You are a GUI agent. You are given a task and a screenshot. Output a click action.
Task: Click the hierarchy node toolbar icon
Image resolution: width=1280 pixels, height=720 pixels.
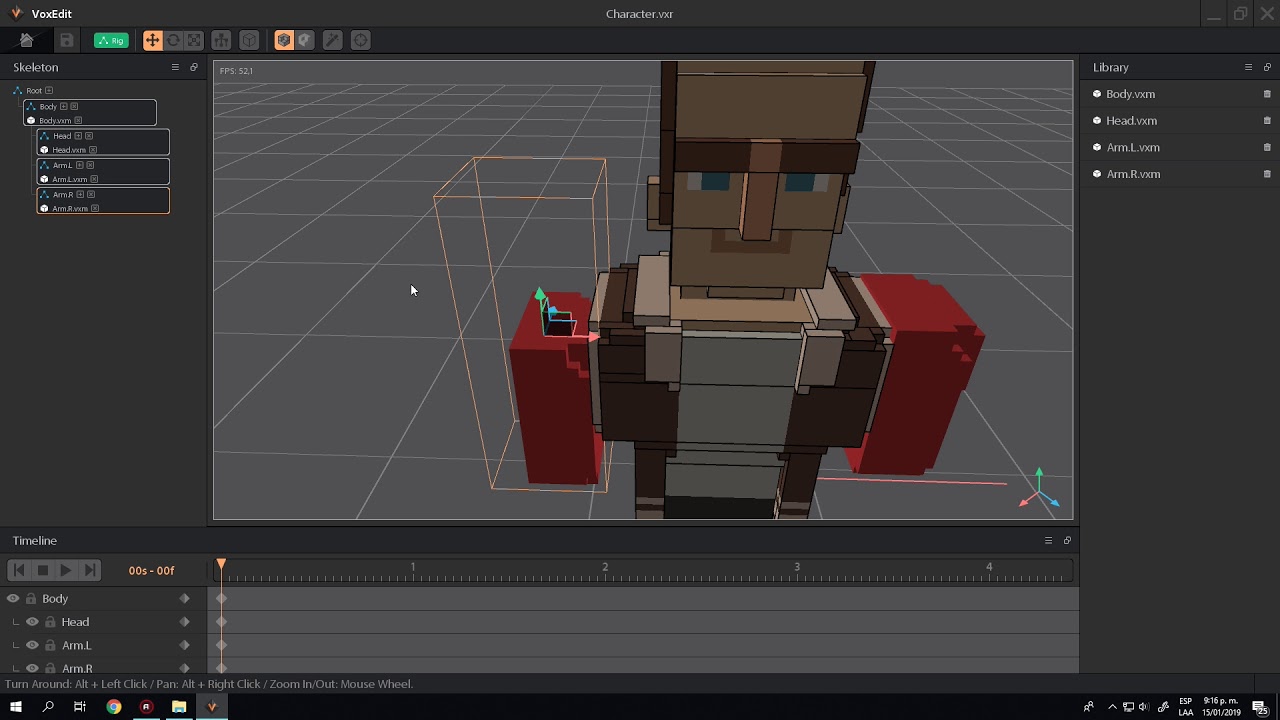(x=221, y=40)
